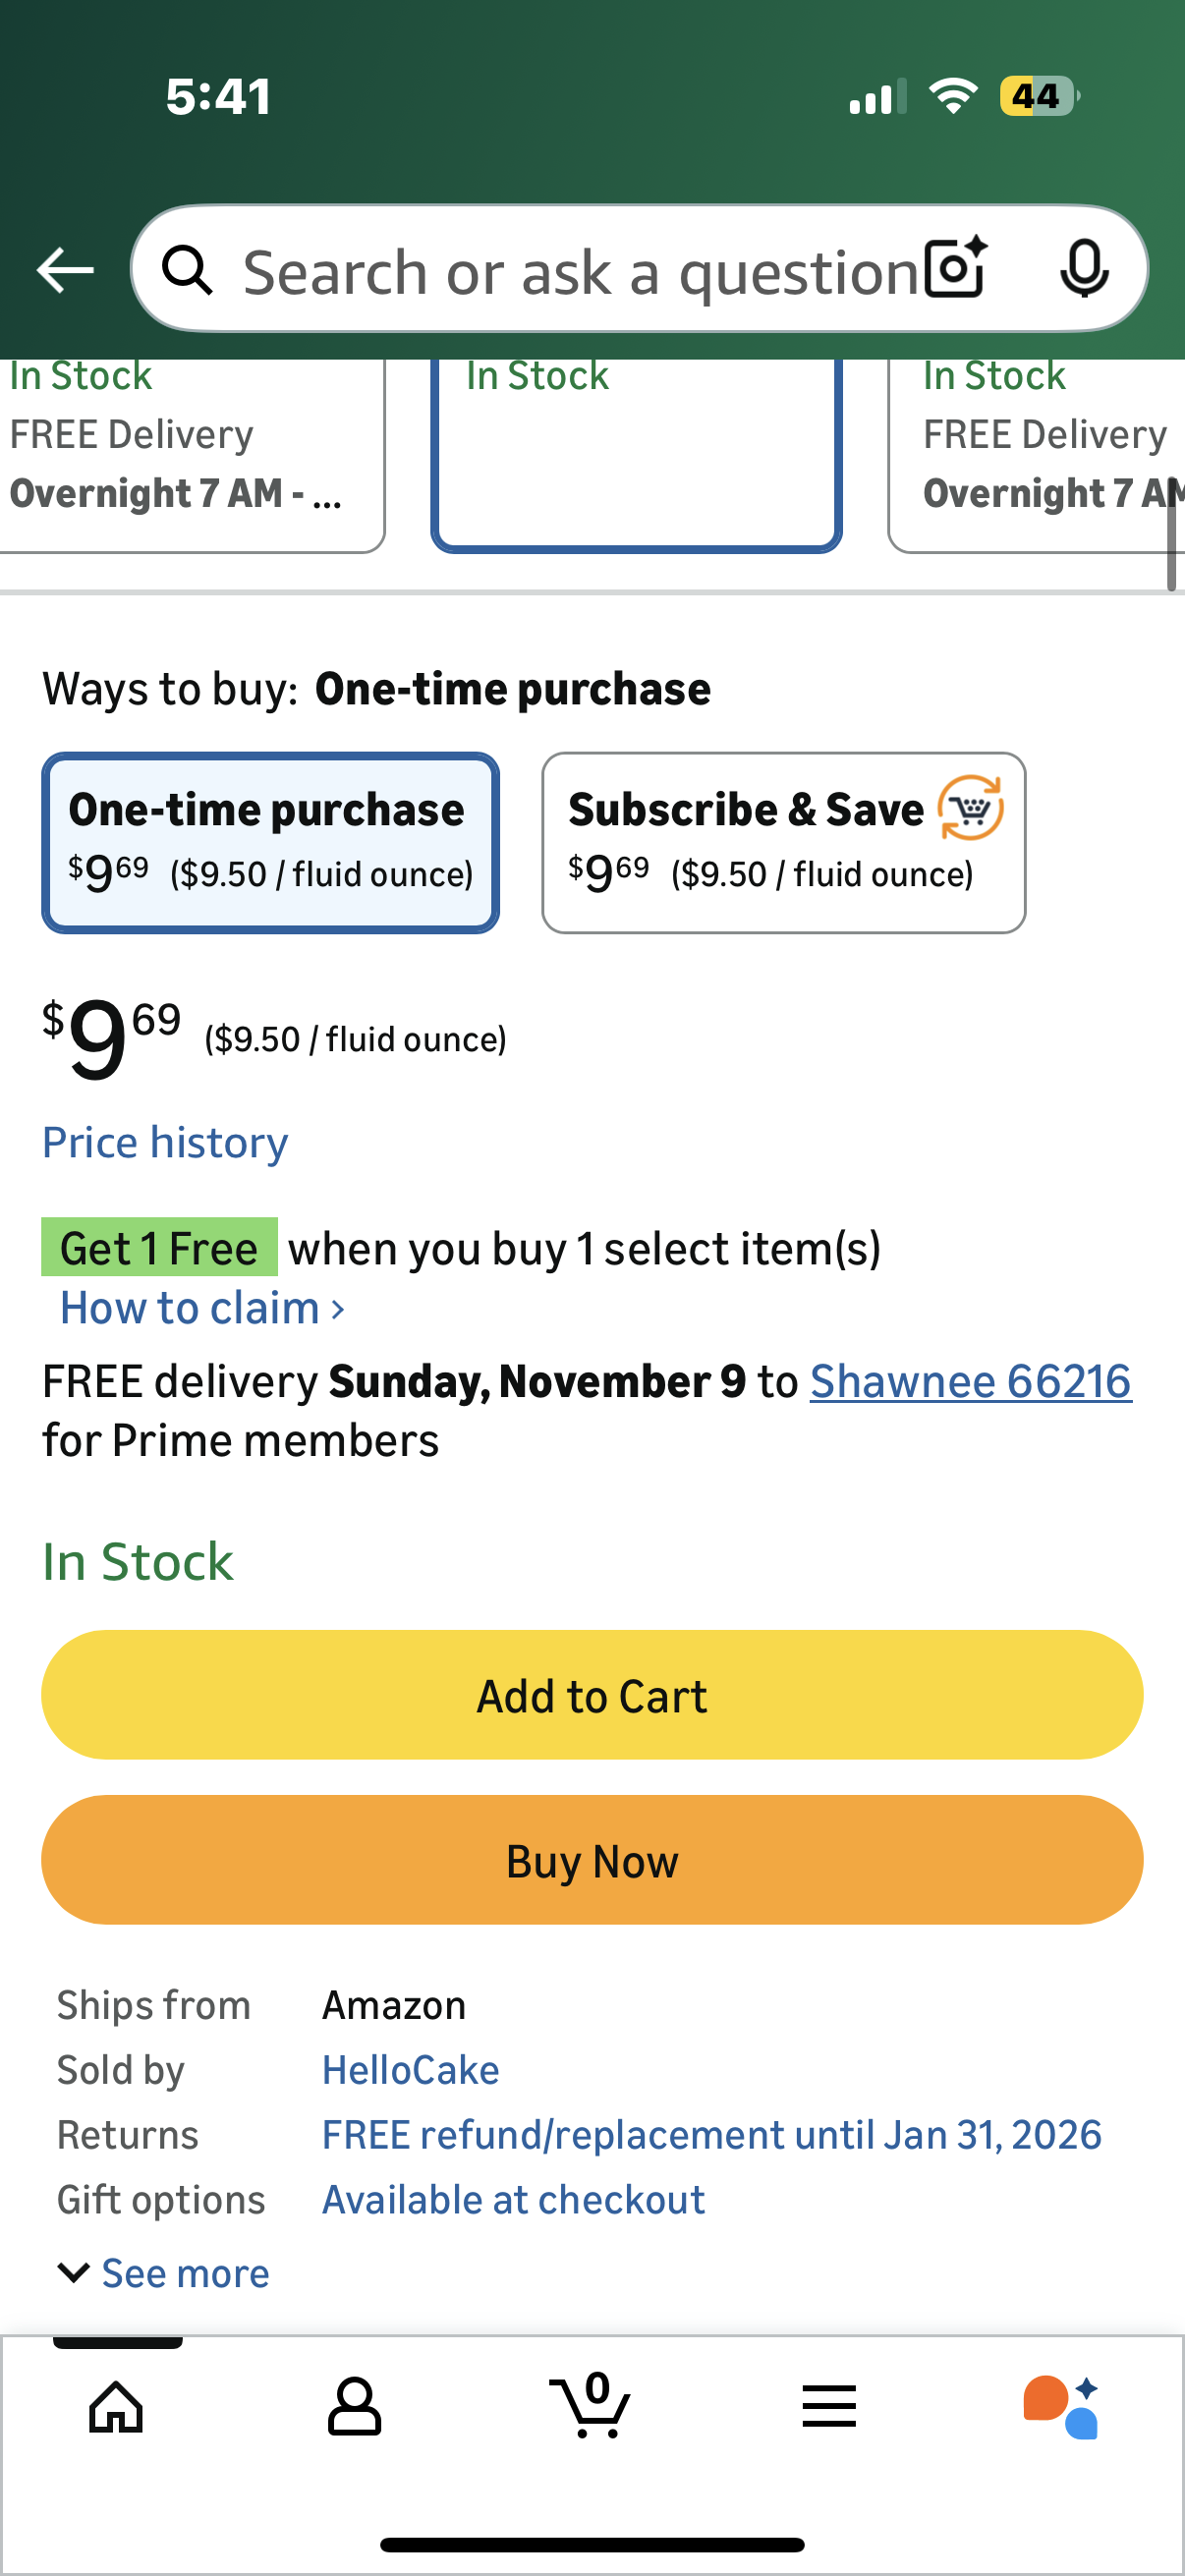Open the account profile icon

[x=354, y=2406]
